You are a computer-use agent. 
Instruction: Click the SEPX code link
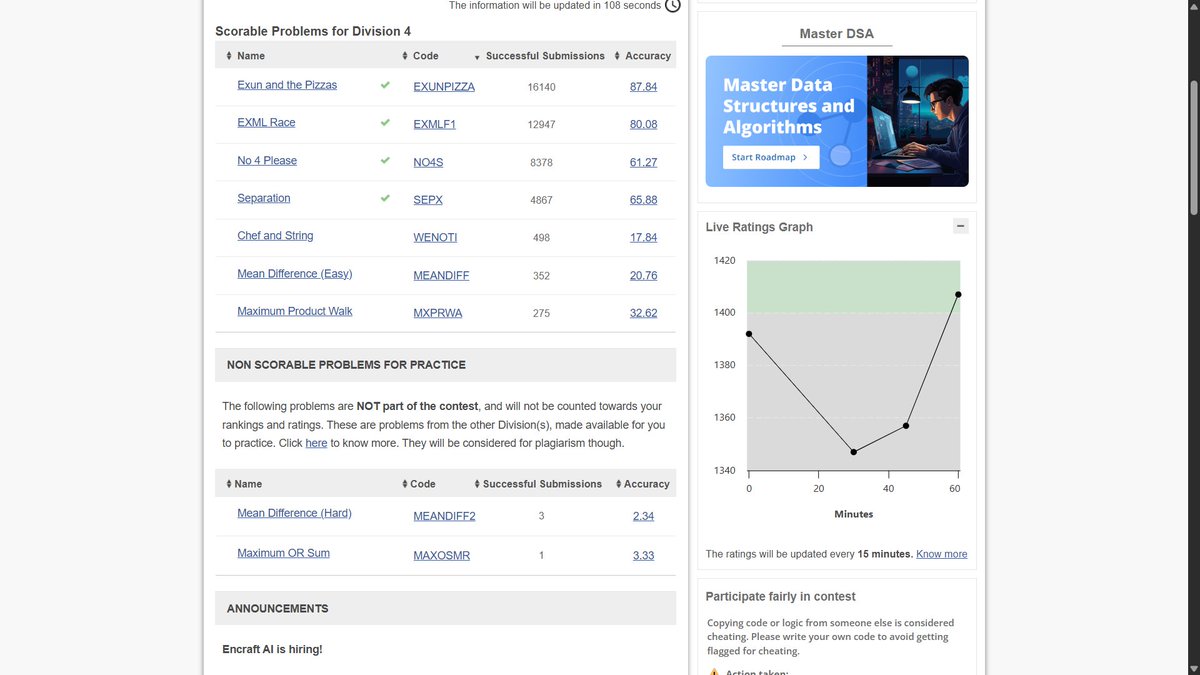pos(428,200)
